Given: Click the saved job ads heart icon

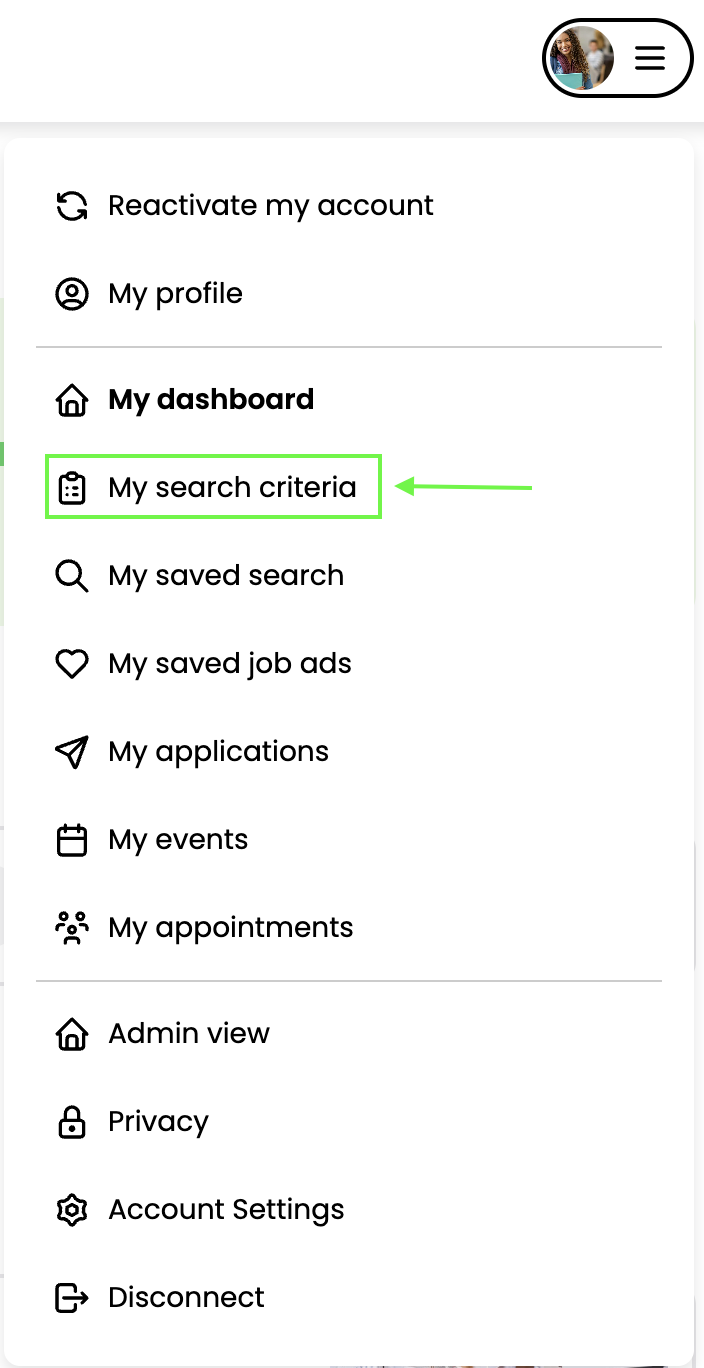Looking at the screenshot, I should coord(72,664).
